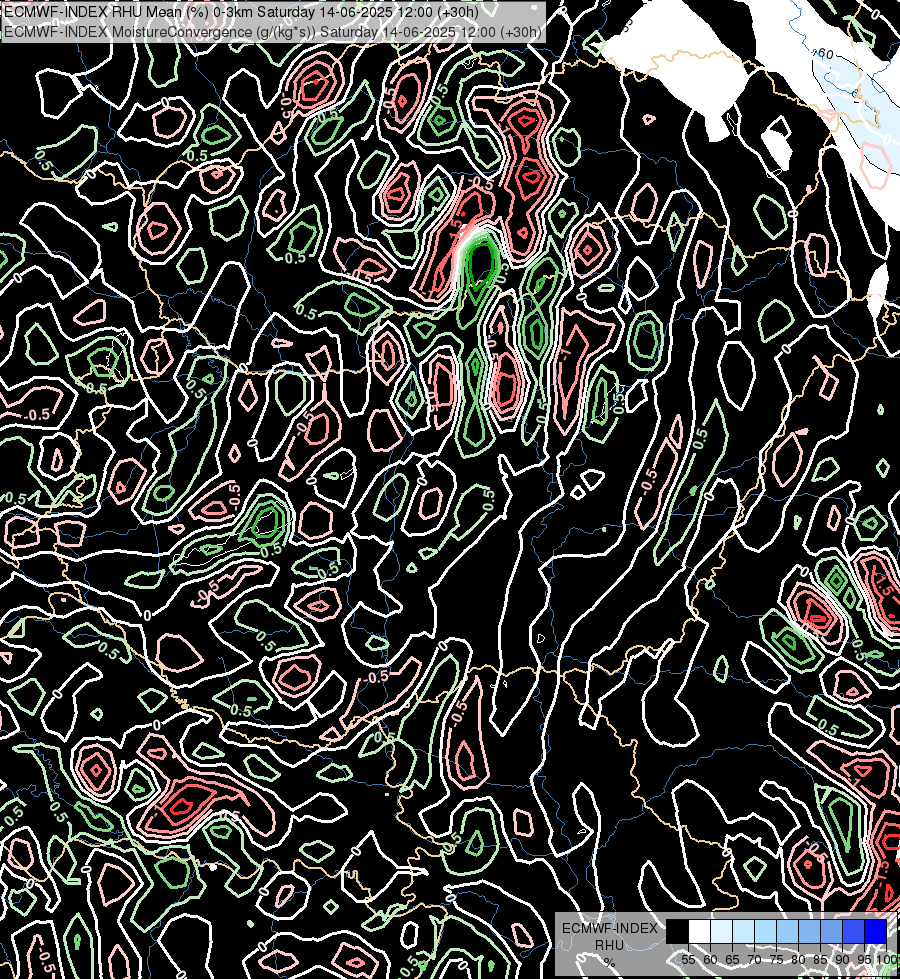900x979 pixels.
Task: Click the 60 humidity contour label
Action: coord(826,54)
